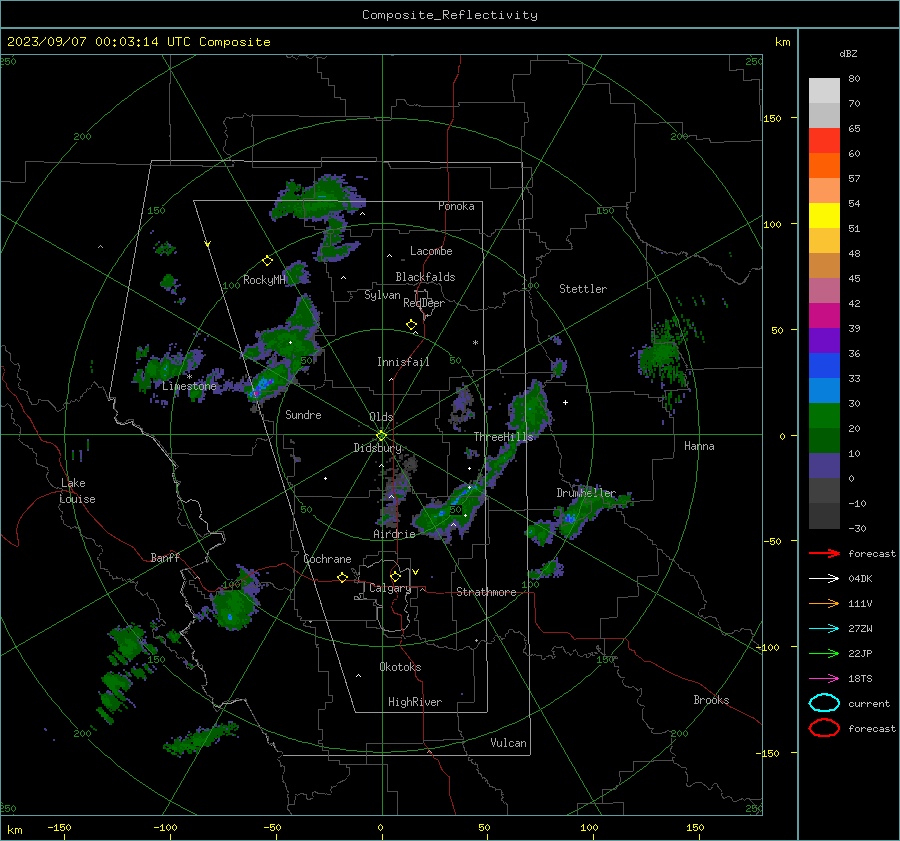Pick the purple swatch between 39 and 36 dBZ
This screenshot has width=900, height=841.
coord(824,340)
